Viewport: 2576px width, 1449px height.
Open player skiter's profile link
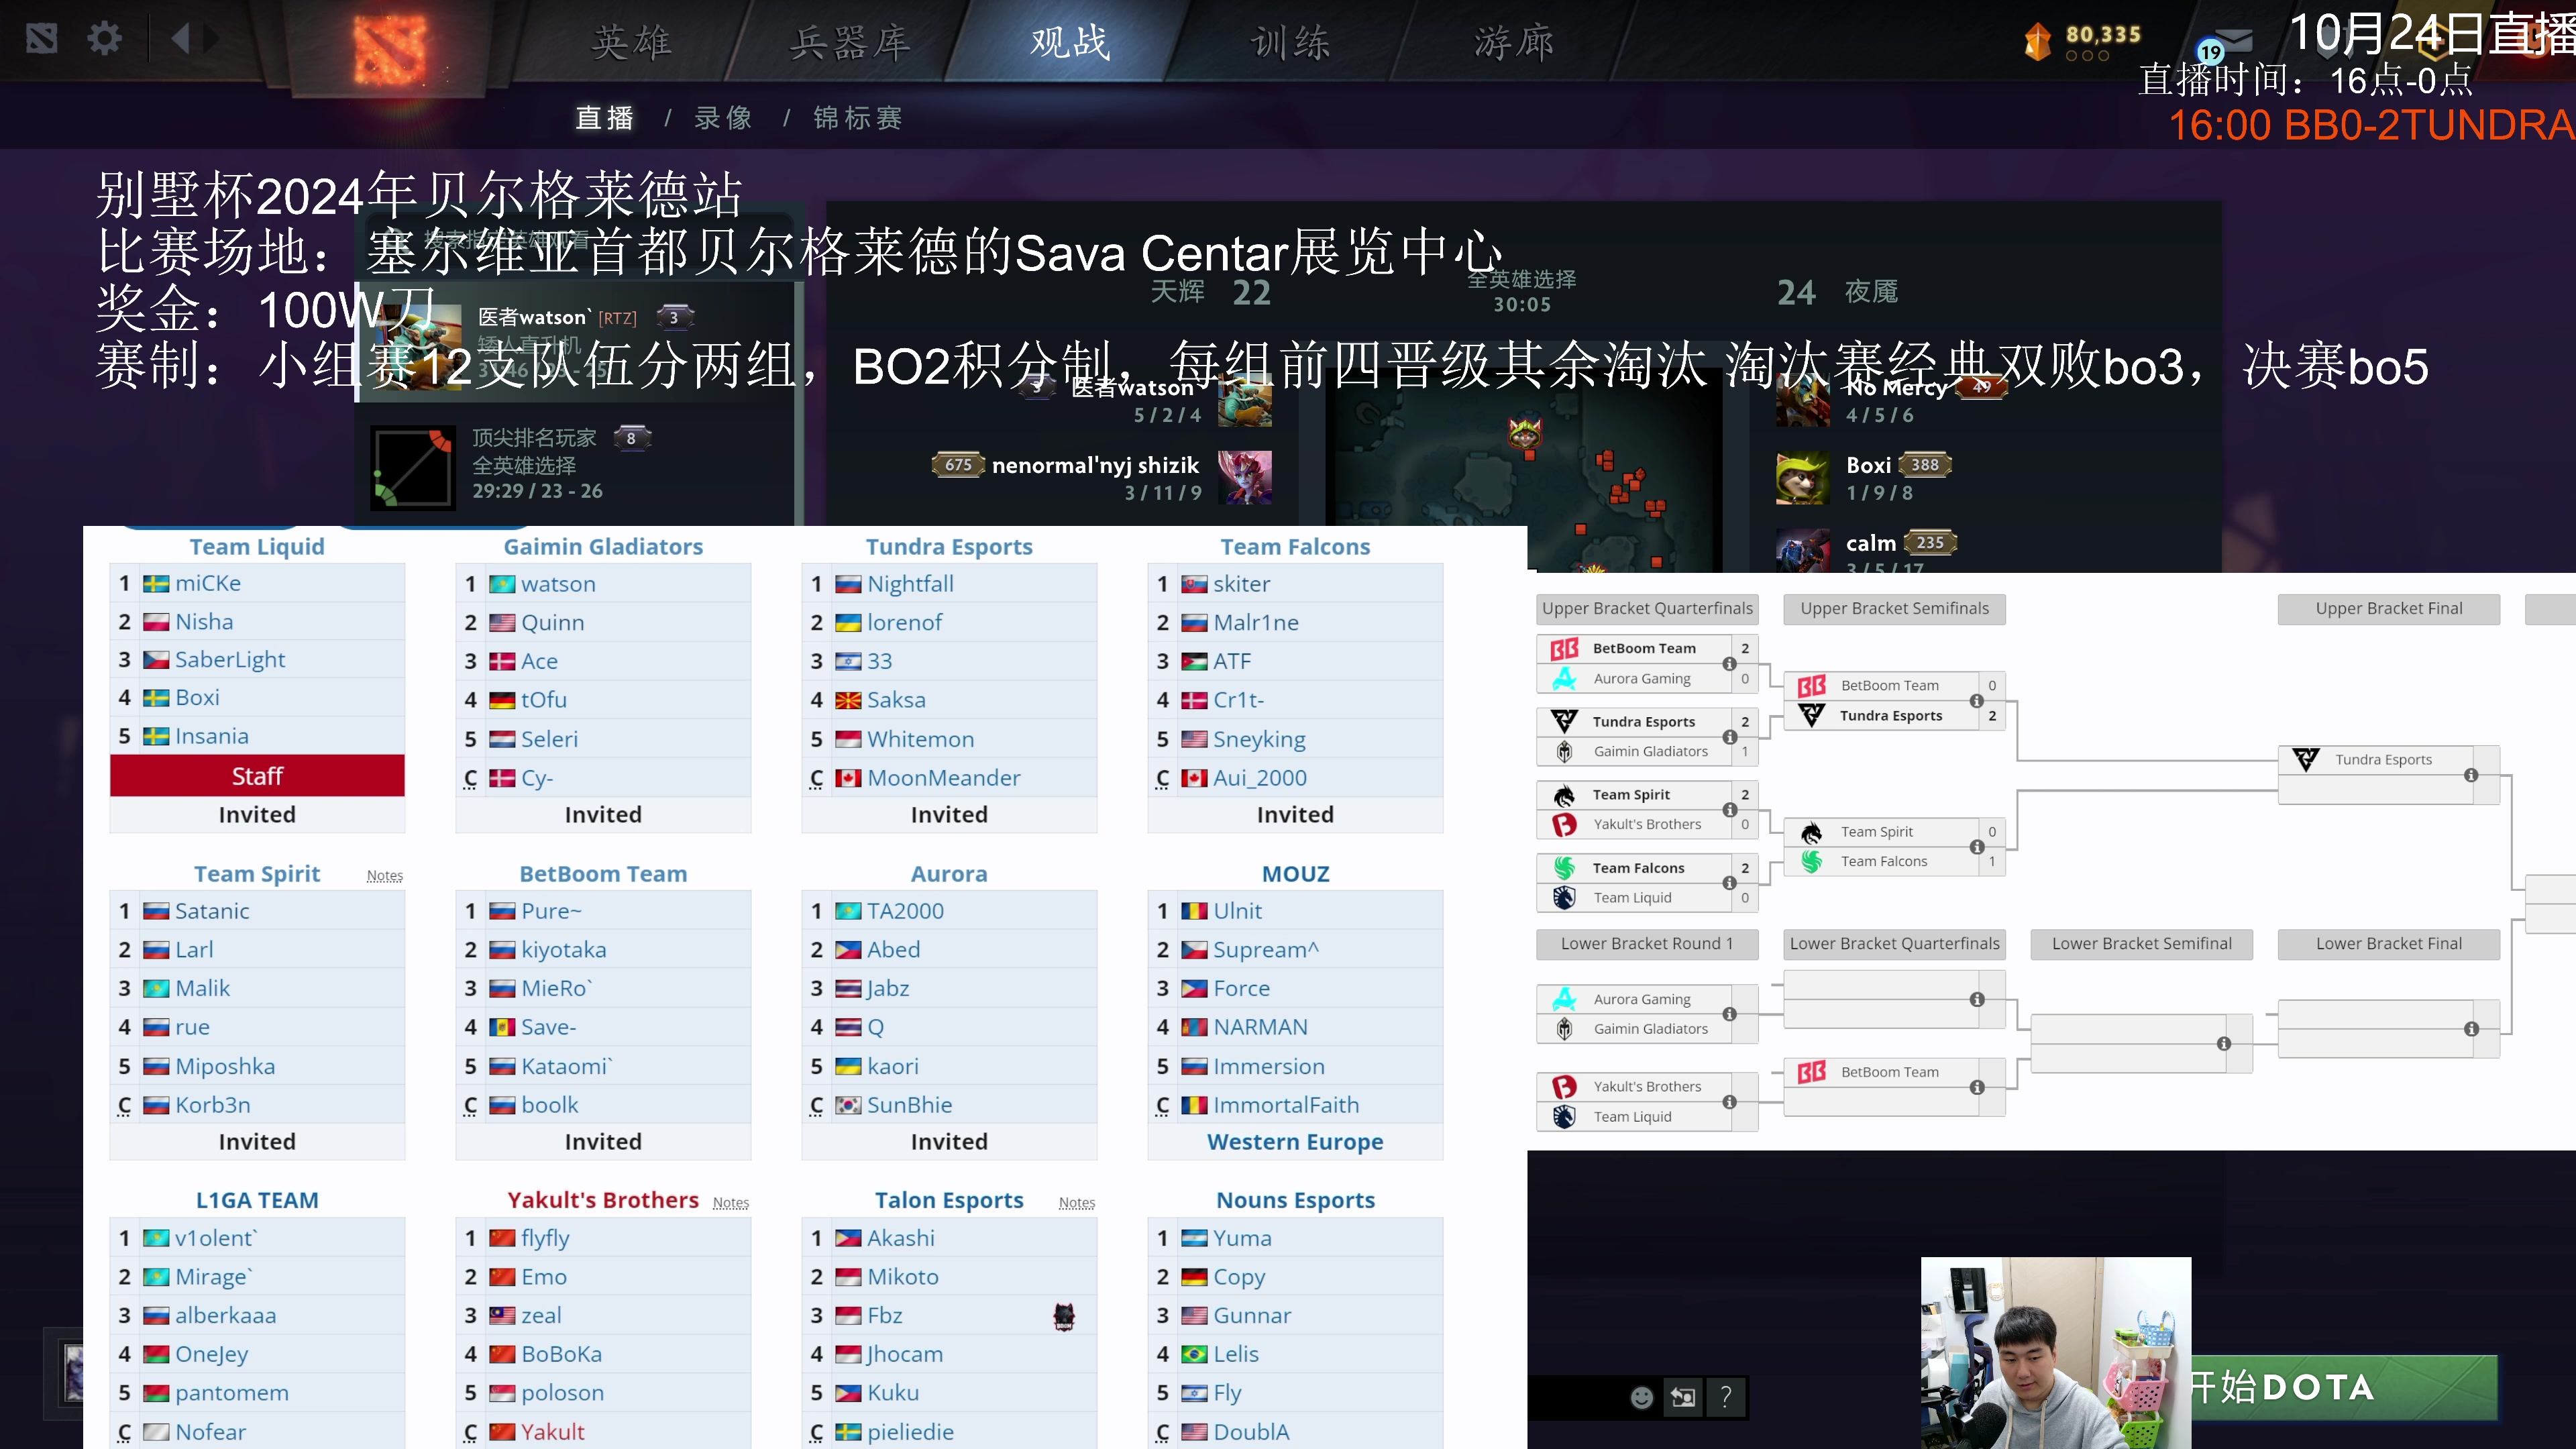pyautogui.click(x=1242, y=583)
